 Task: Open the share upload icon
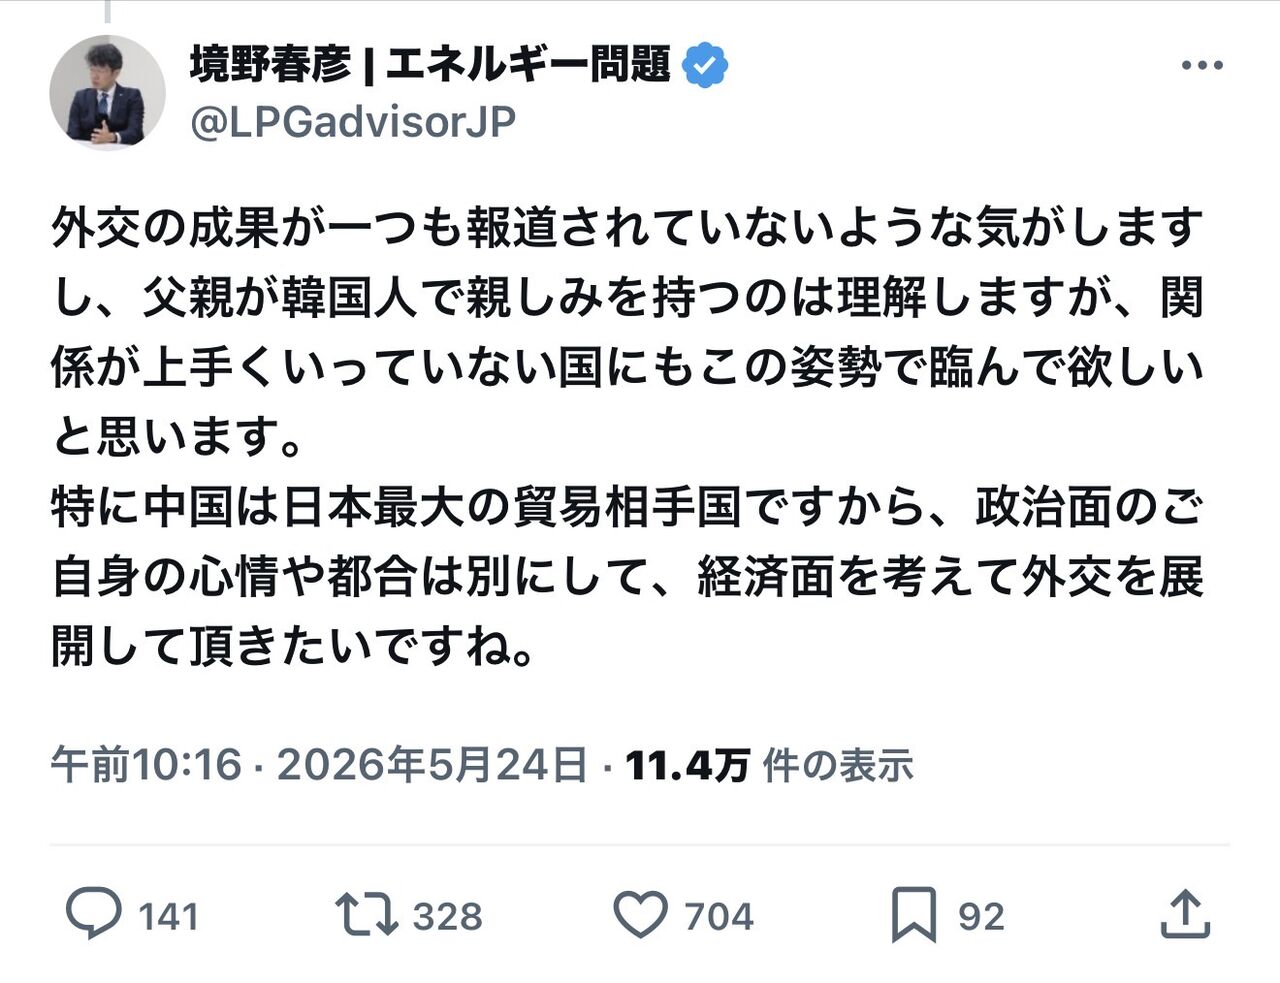pyautogui.click(x=1185, y=914)
